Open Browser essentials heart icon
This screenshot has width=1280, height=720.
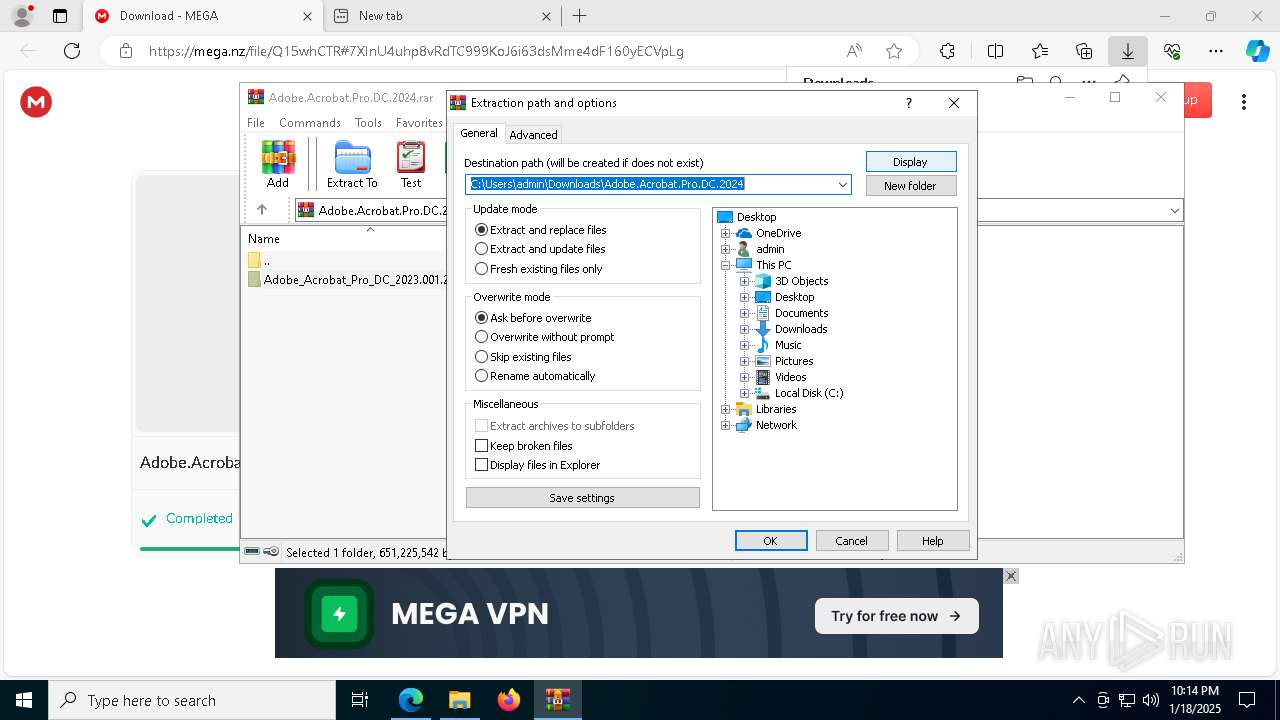tap(1172, 51)
